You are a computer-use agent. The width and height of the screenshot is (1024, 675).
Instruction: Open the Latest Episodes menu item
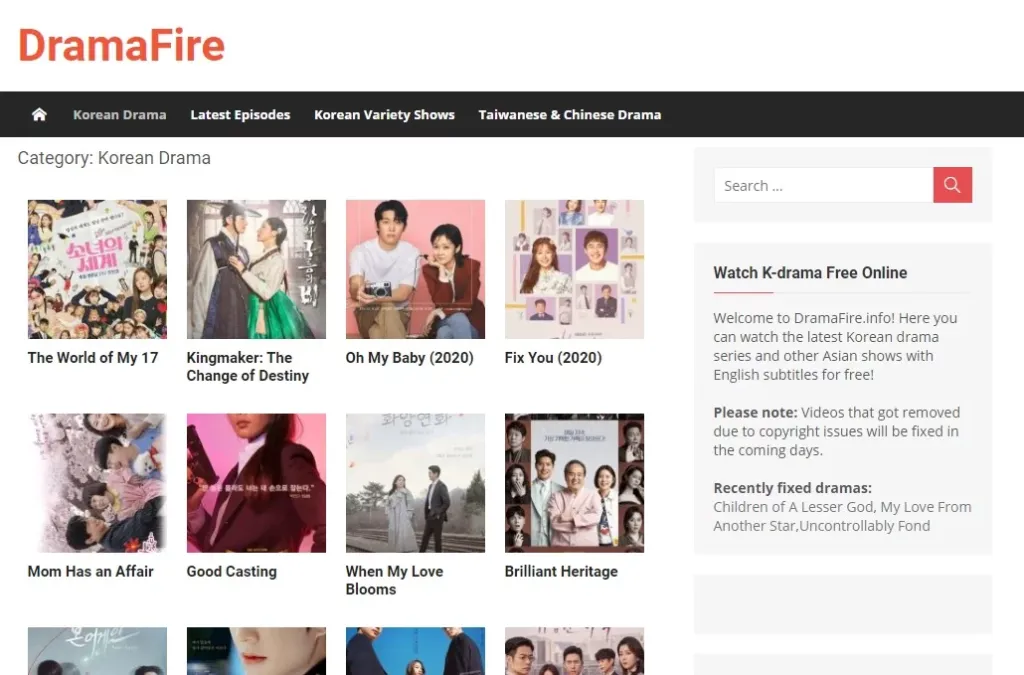pyautogui.click(x=240, y=114)
